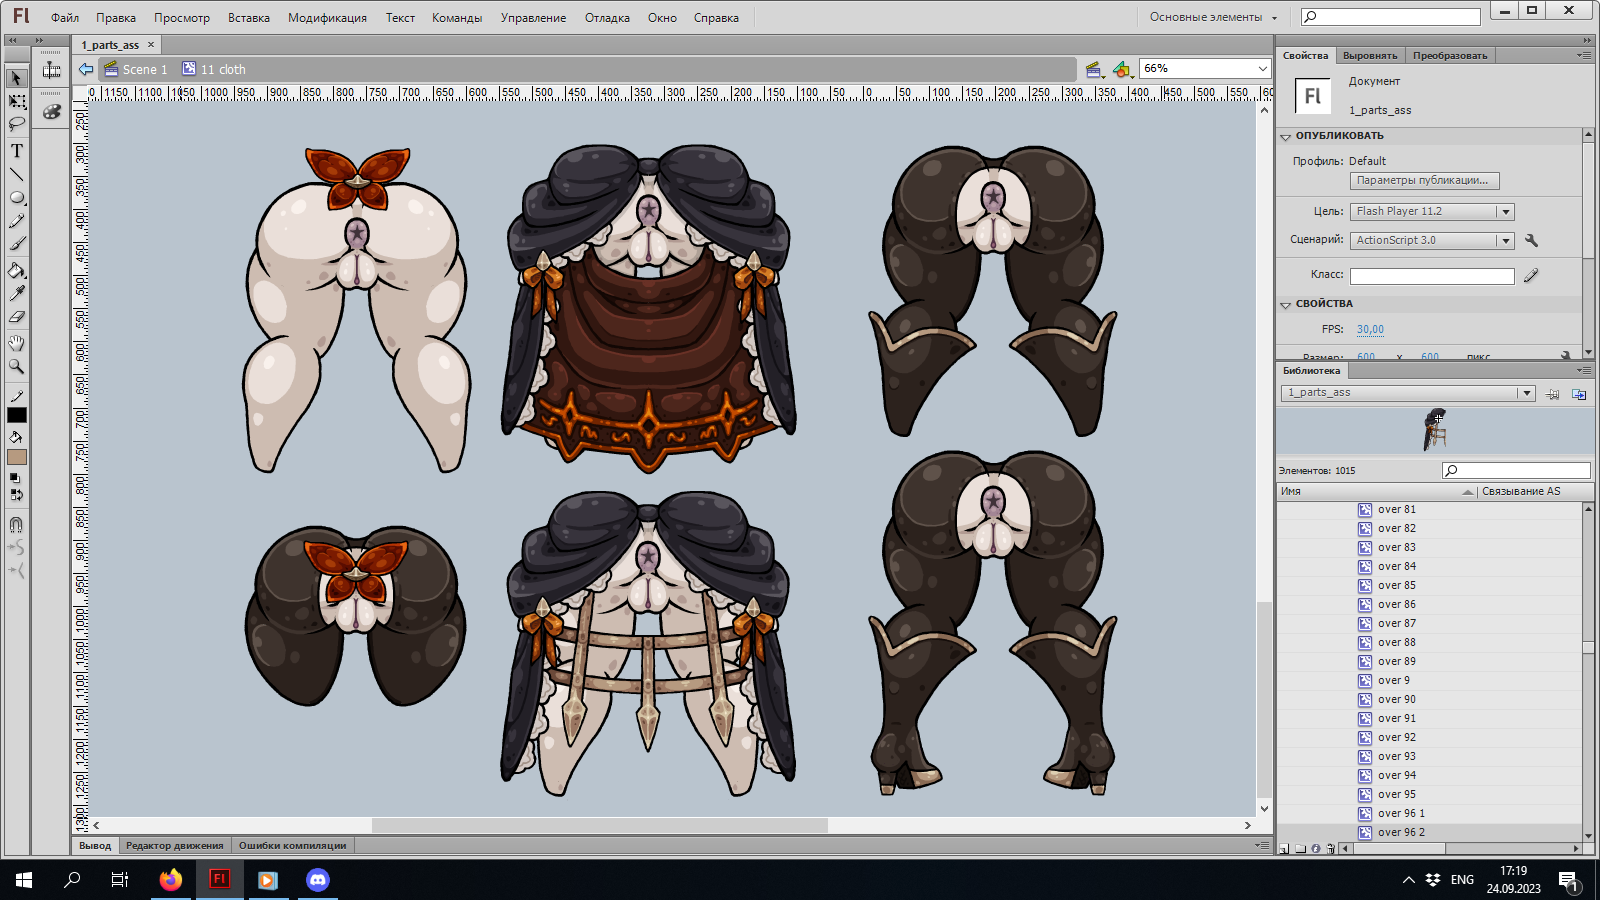Close the 1_parts_ass document tab

pos(151,45)
